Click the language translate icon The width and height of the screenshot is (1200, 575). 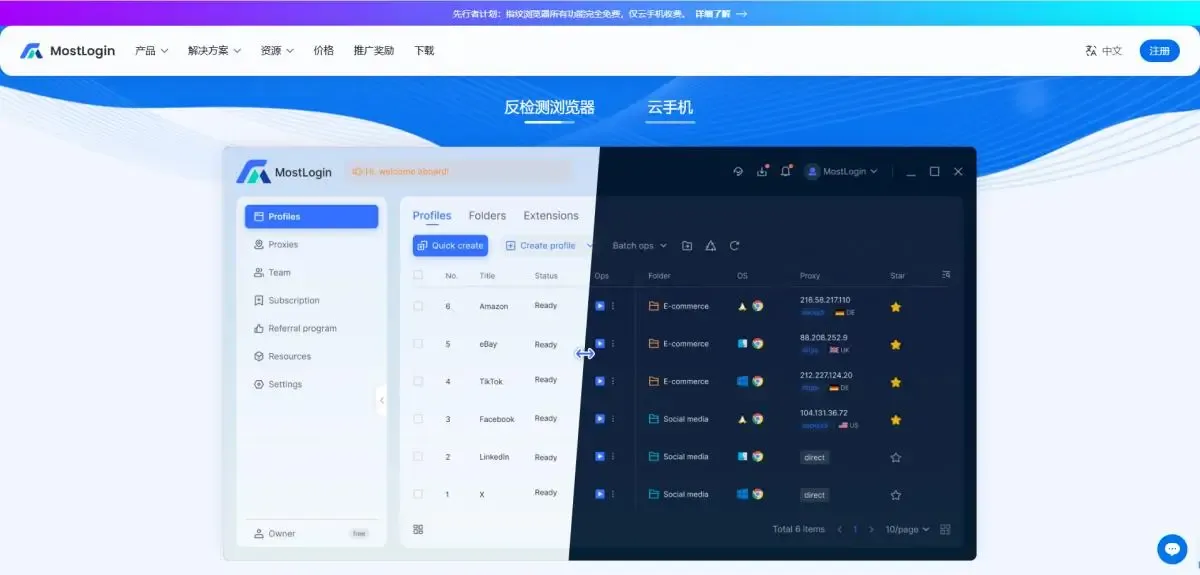[1091, 51]
